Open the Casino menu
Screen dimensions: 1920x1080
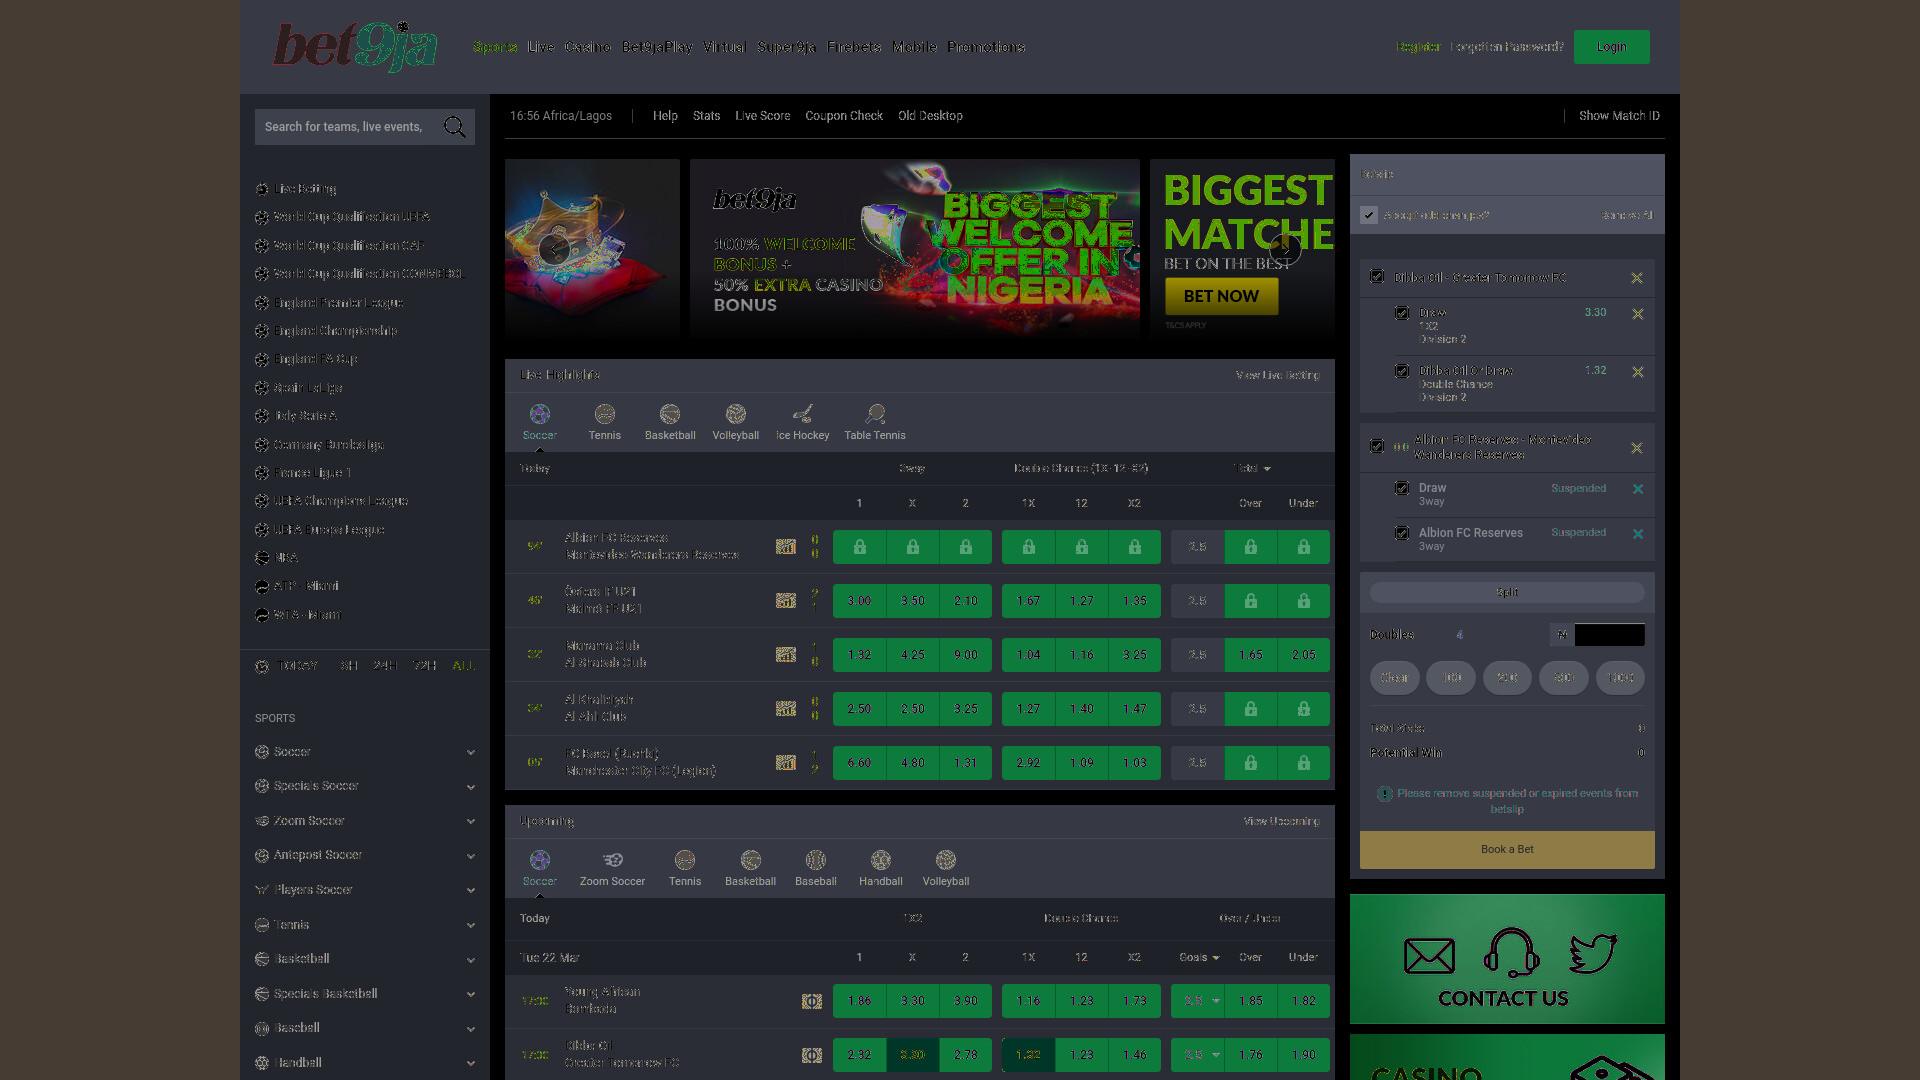[x=588, y=47]
